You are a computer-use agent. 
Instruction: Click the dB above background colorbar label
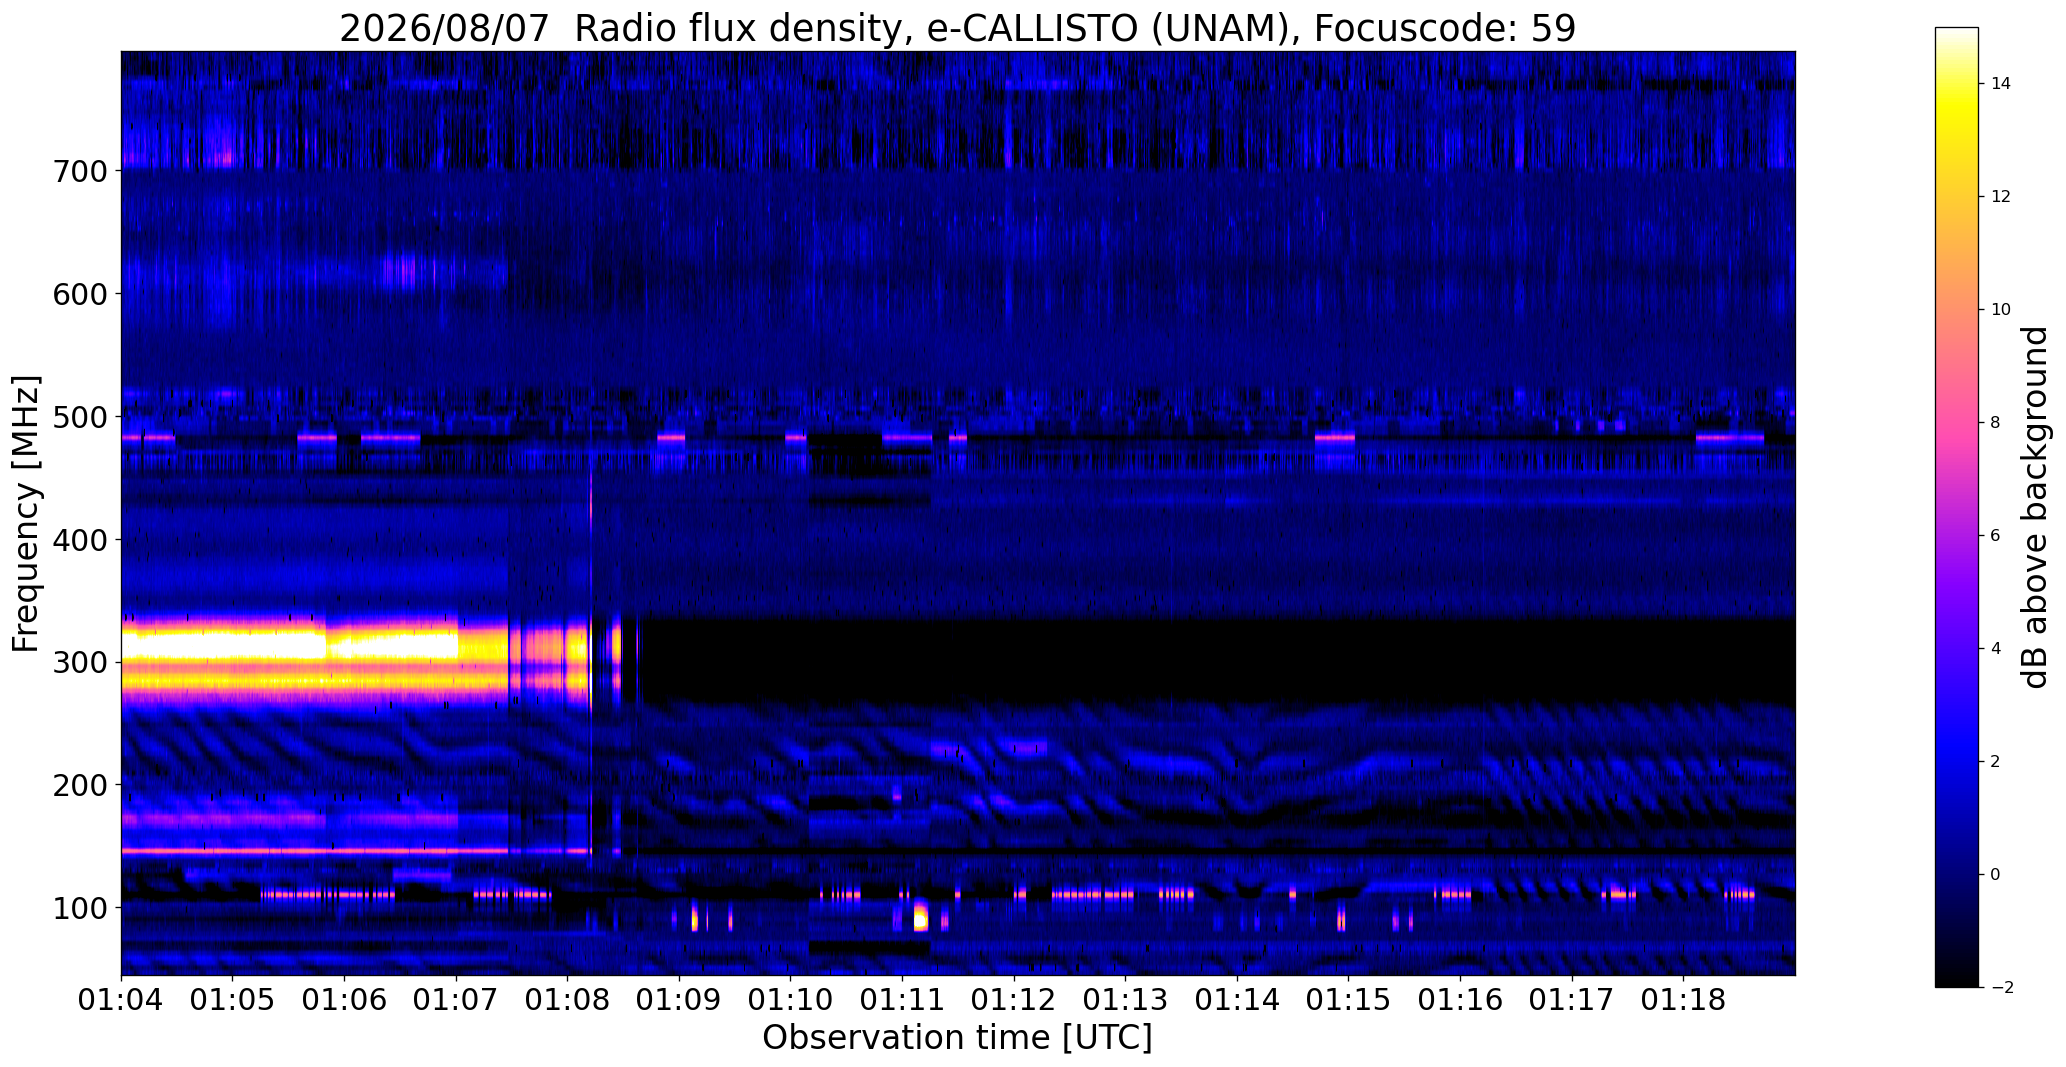pos(2035,507)
